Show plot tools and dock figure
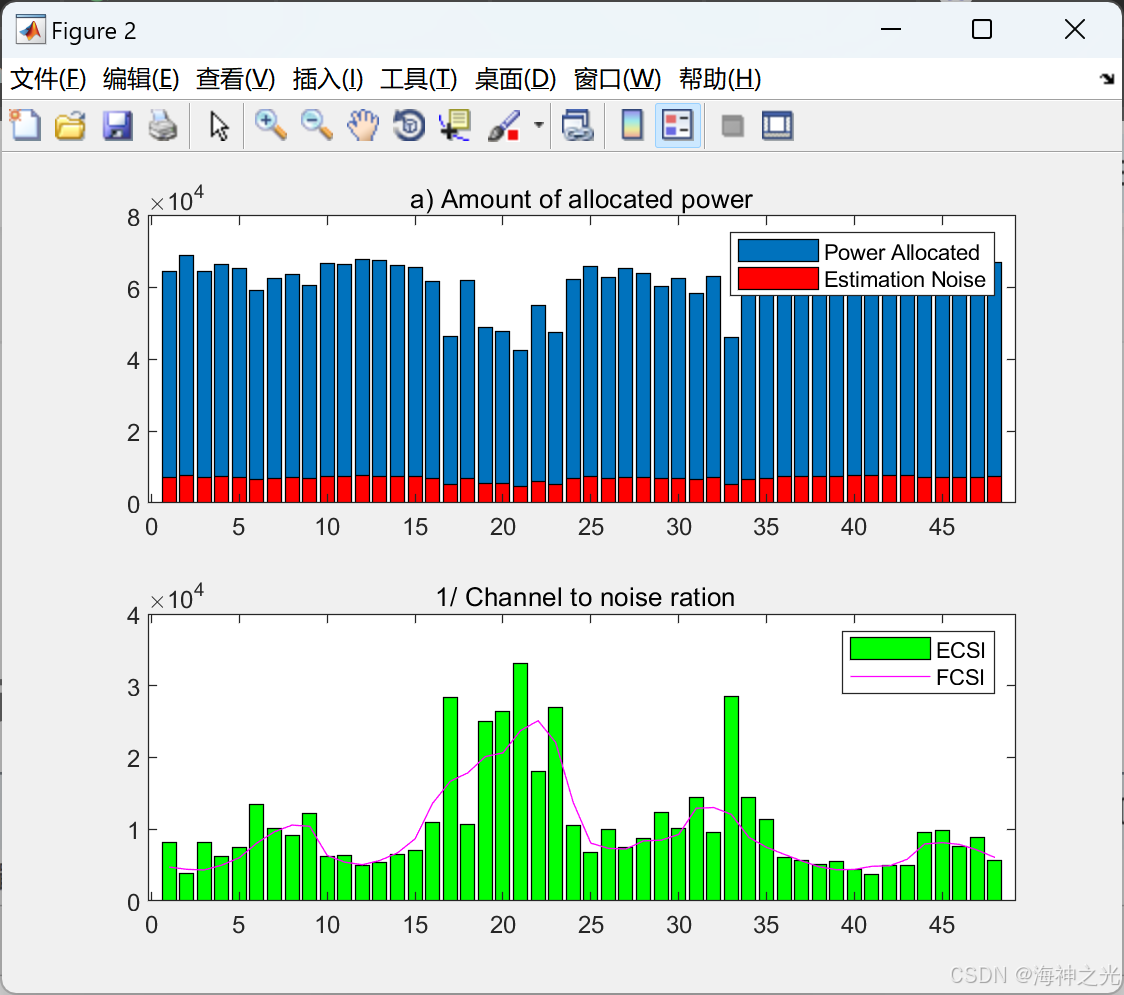The height and width of the screenshot is (995, 1124). [777, 125]
